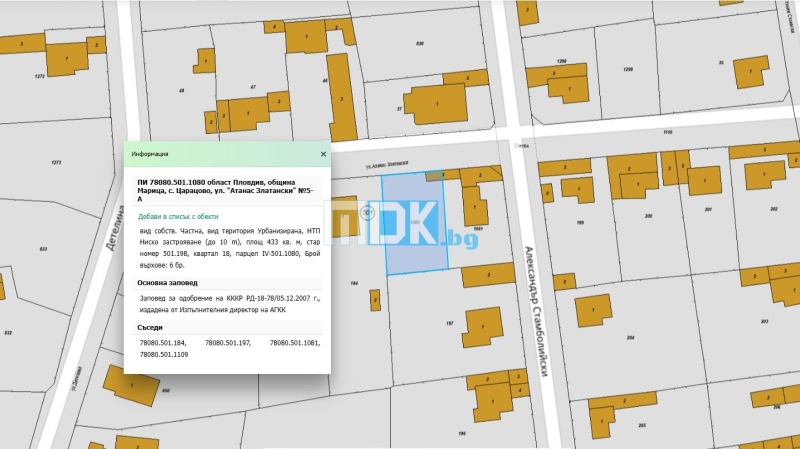The image size is (800, 449).
Task: Click the Информация panel title bar
Action: (x=220, y=154)
